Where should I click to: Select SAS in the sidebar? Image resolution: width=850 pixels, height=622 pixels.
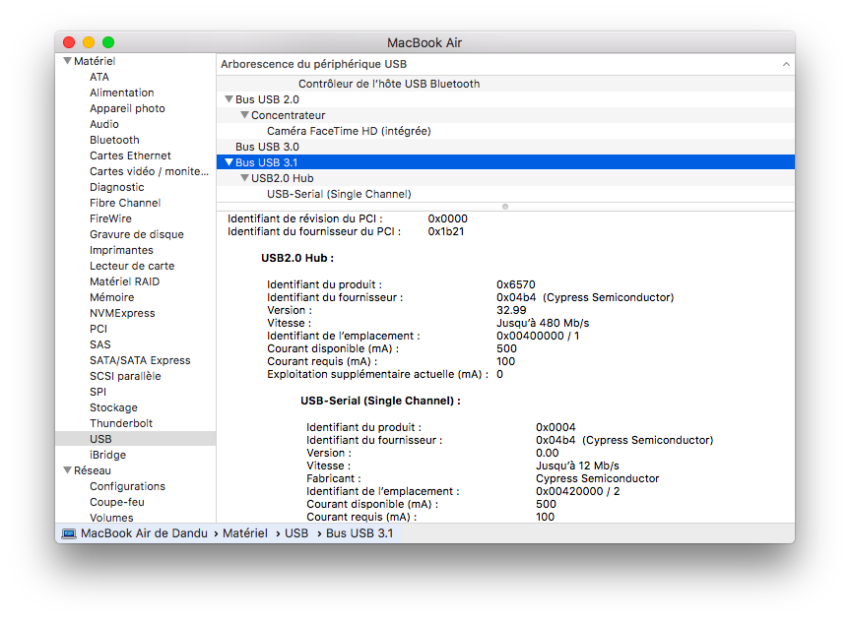coord(100,344)
